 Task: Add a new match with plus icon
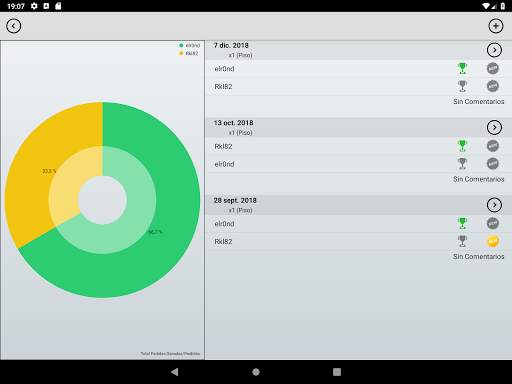(x=496, y=26)
